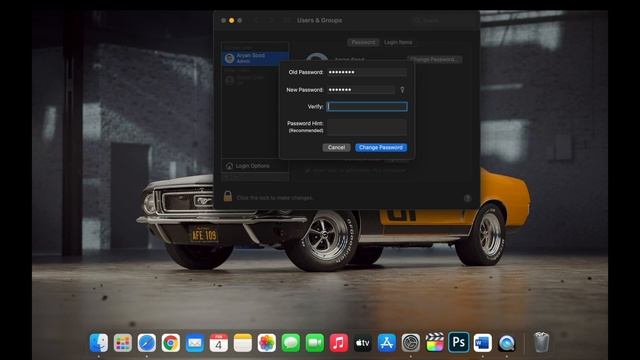Open the Photos app in the Dock
Image resolution: width=640 pixels, height=360 pixels.
click(267, 342)
